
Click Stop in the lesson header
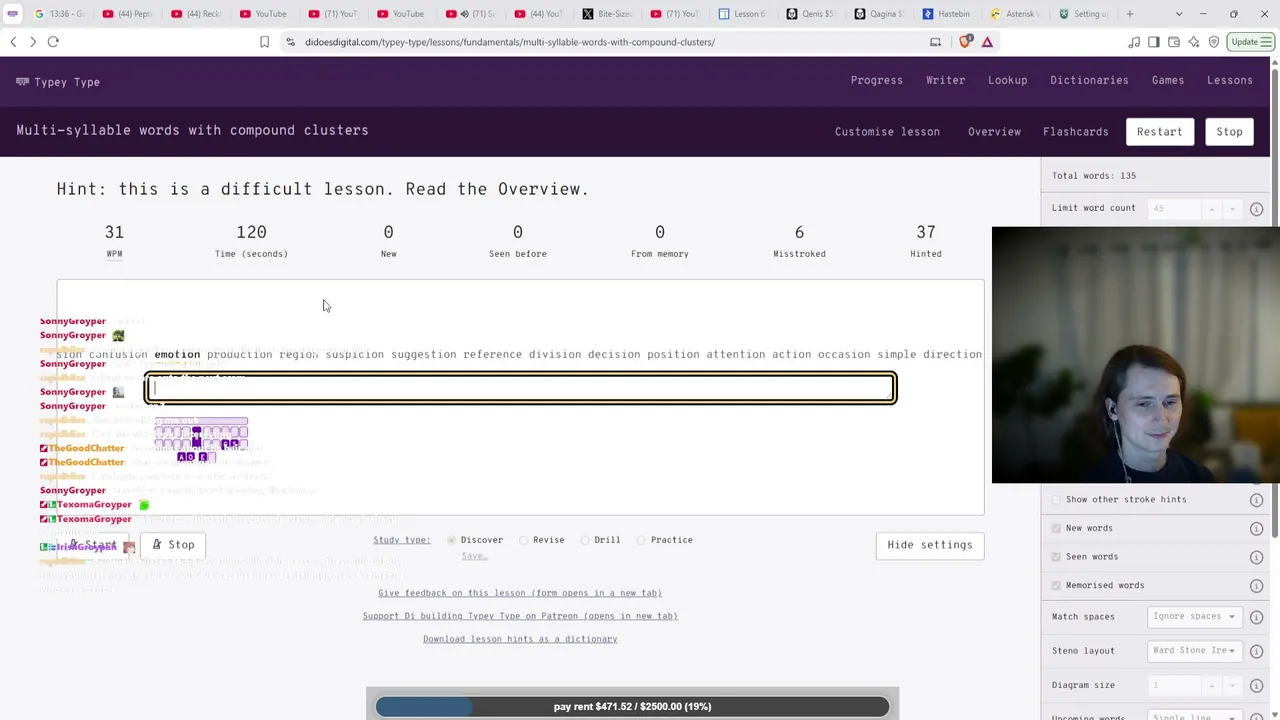pos(1229,132)
